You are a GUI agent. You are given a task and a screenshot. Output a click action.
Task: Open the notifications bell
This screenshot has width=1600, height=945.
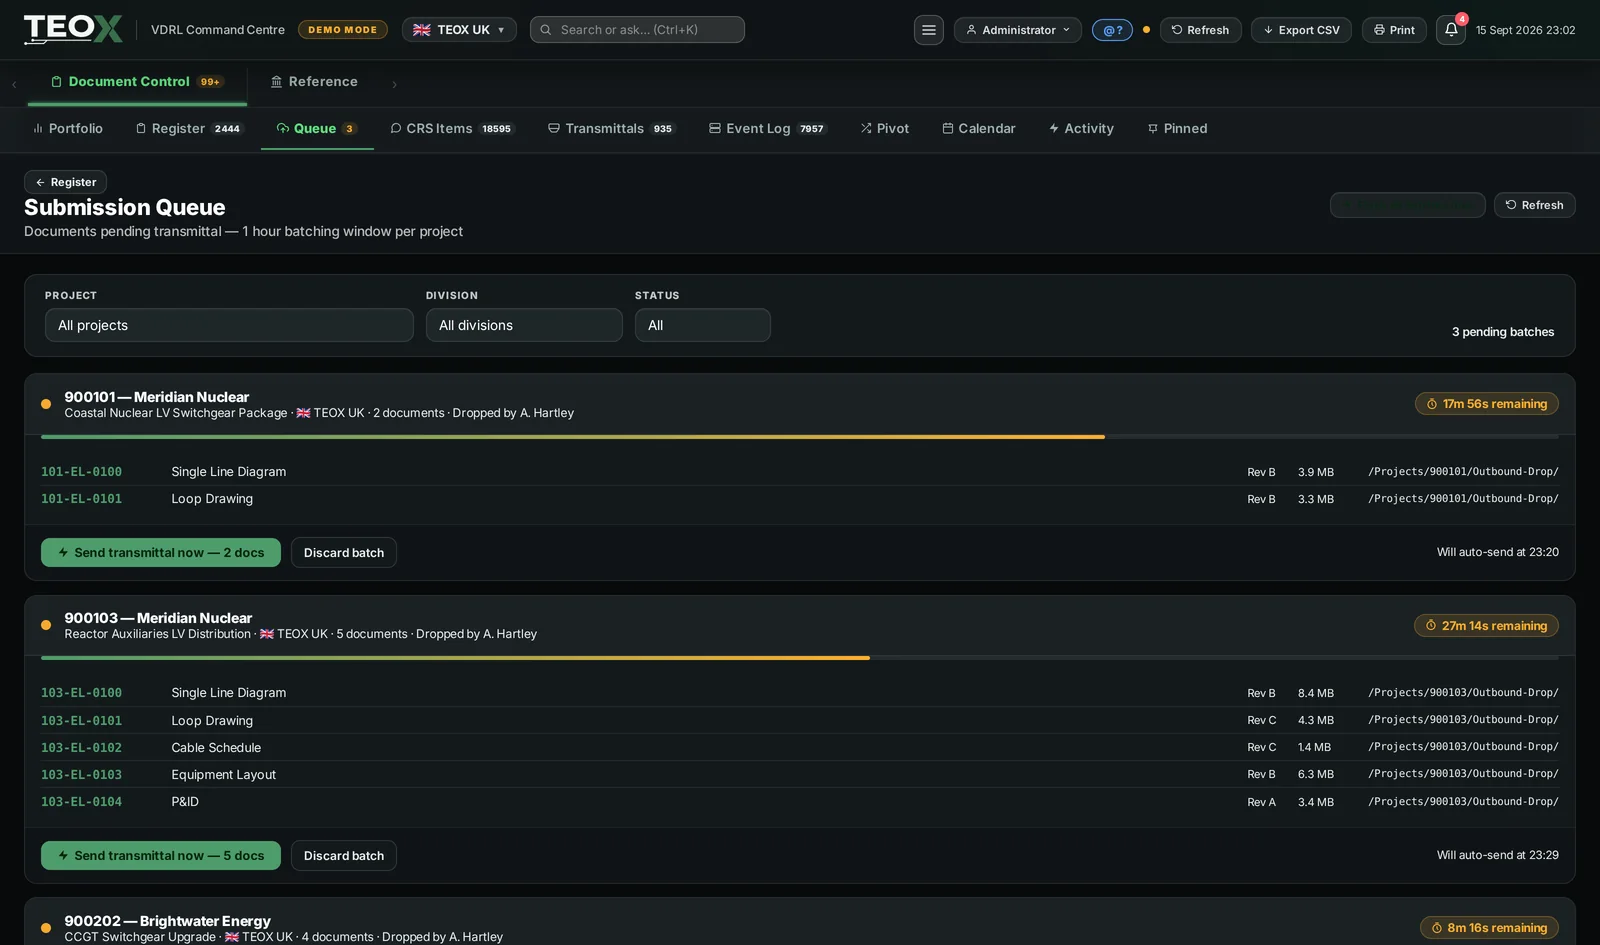(1451, 30)
